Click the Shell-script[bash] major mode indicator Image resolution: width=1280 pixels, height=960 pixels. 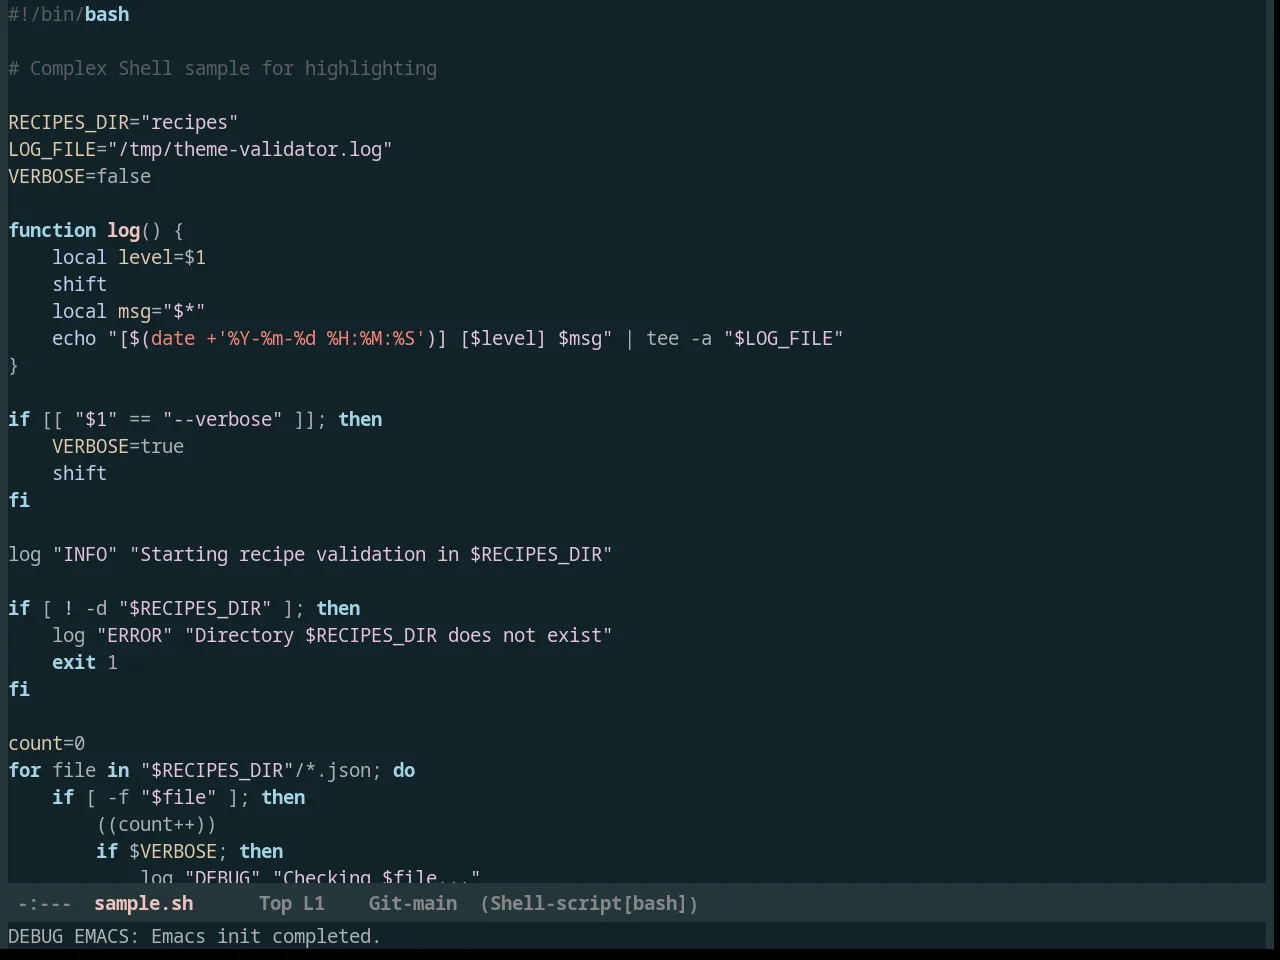(x=589, y=903)
